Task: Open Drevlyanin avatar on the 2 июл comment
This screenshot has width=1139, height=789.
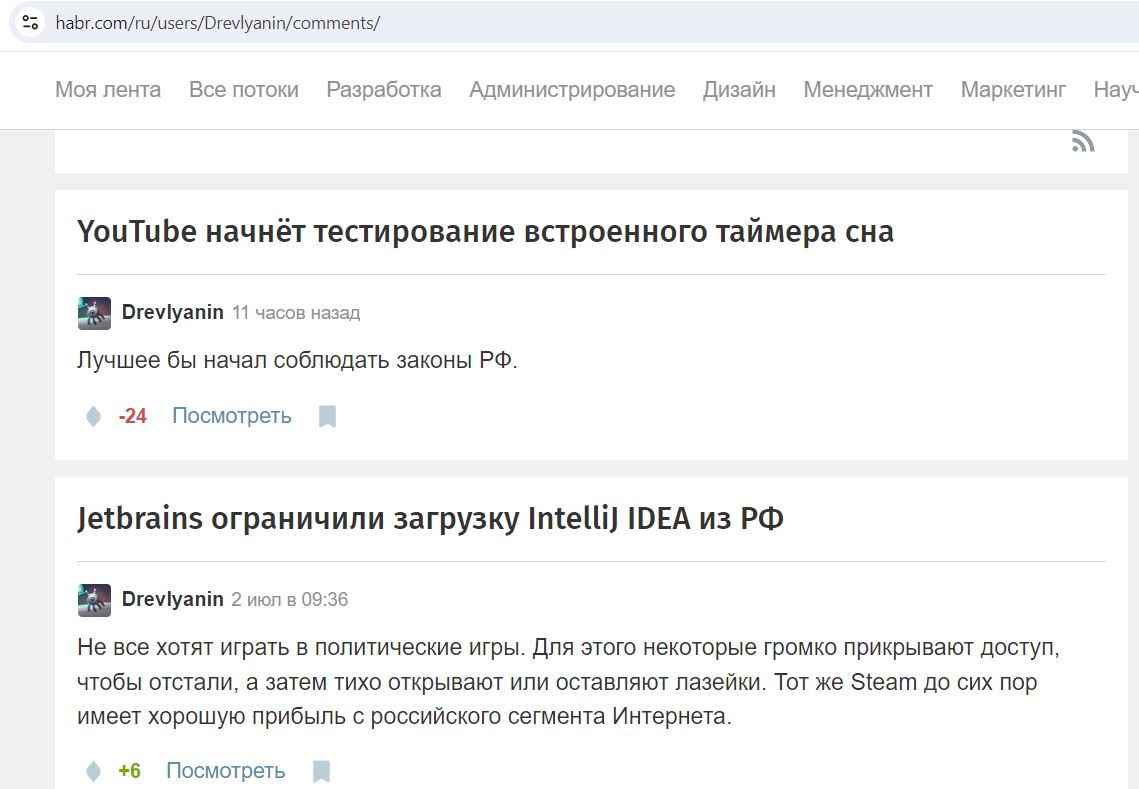Action: (94, 600)
